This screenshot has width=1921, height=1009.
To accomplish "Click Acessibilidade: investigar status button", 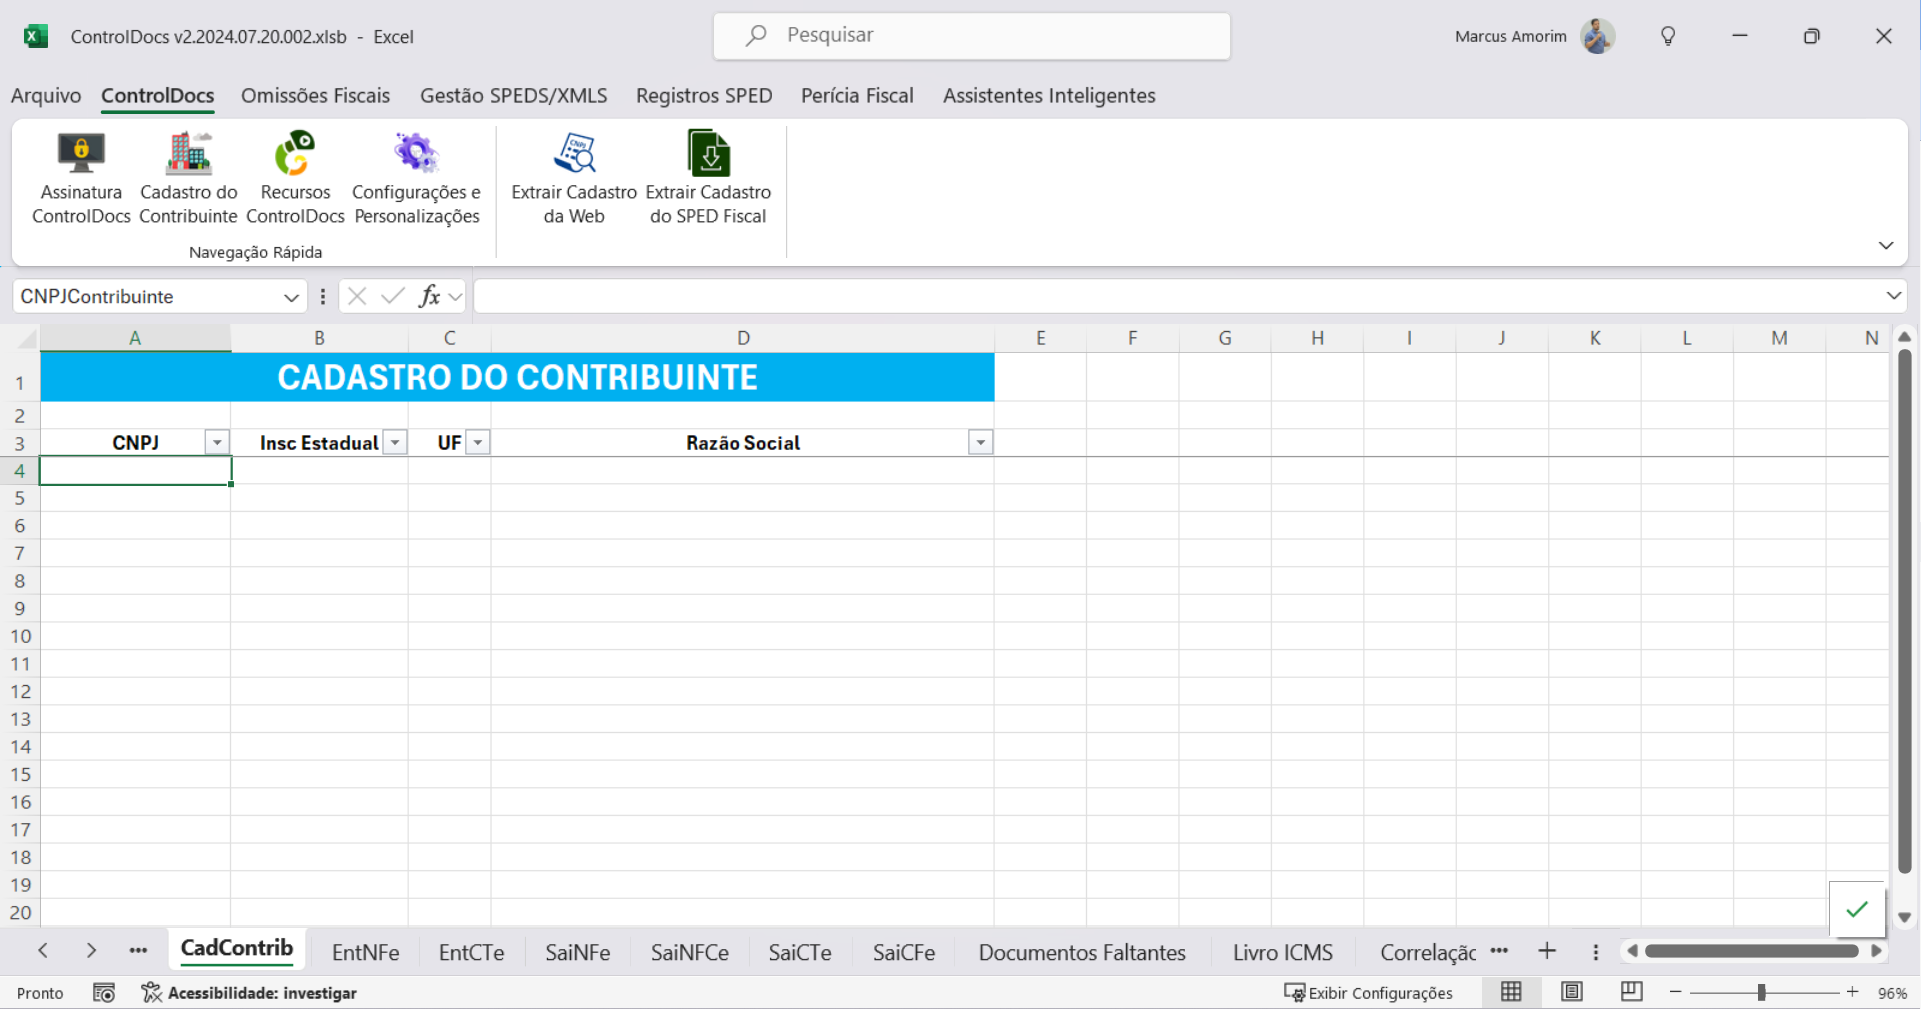I will click(x=250, y=993).
